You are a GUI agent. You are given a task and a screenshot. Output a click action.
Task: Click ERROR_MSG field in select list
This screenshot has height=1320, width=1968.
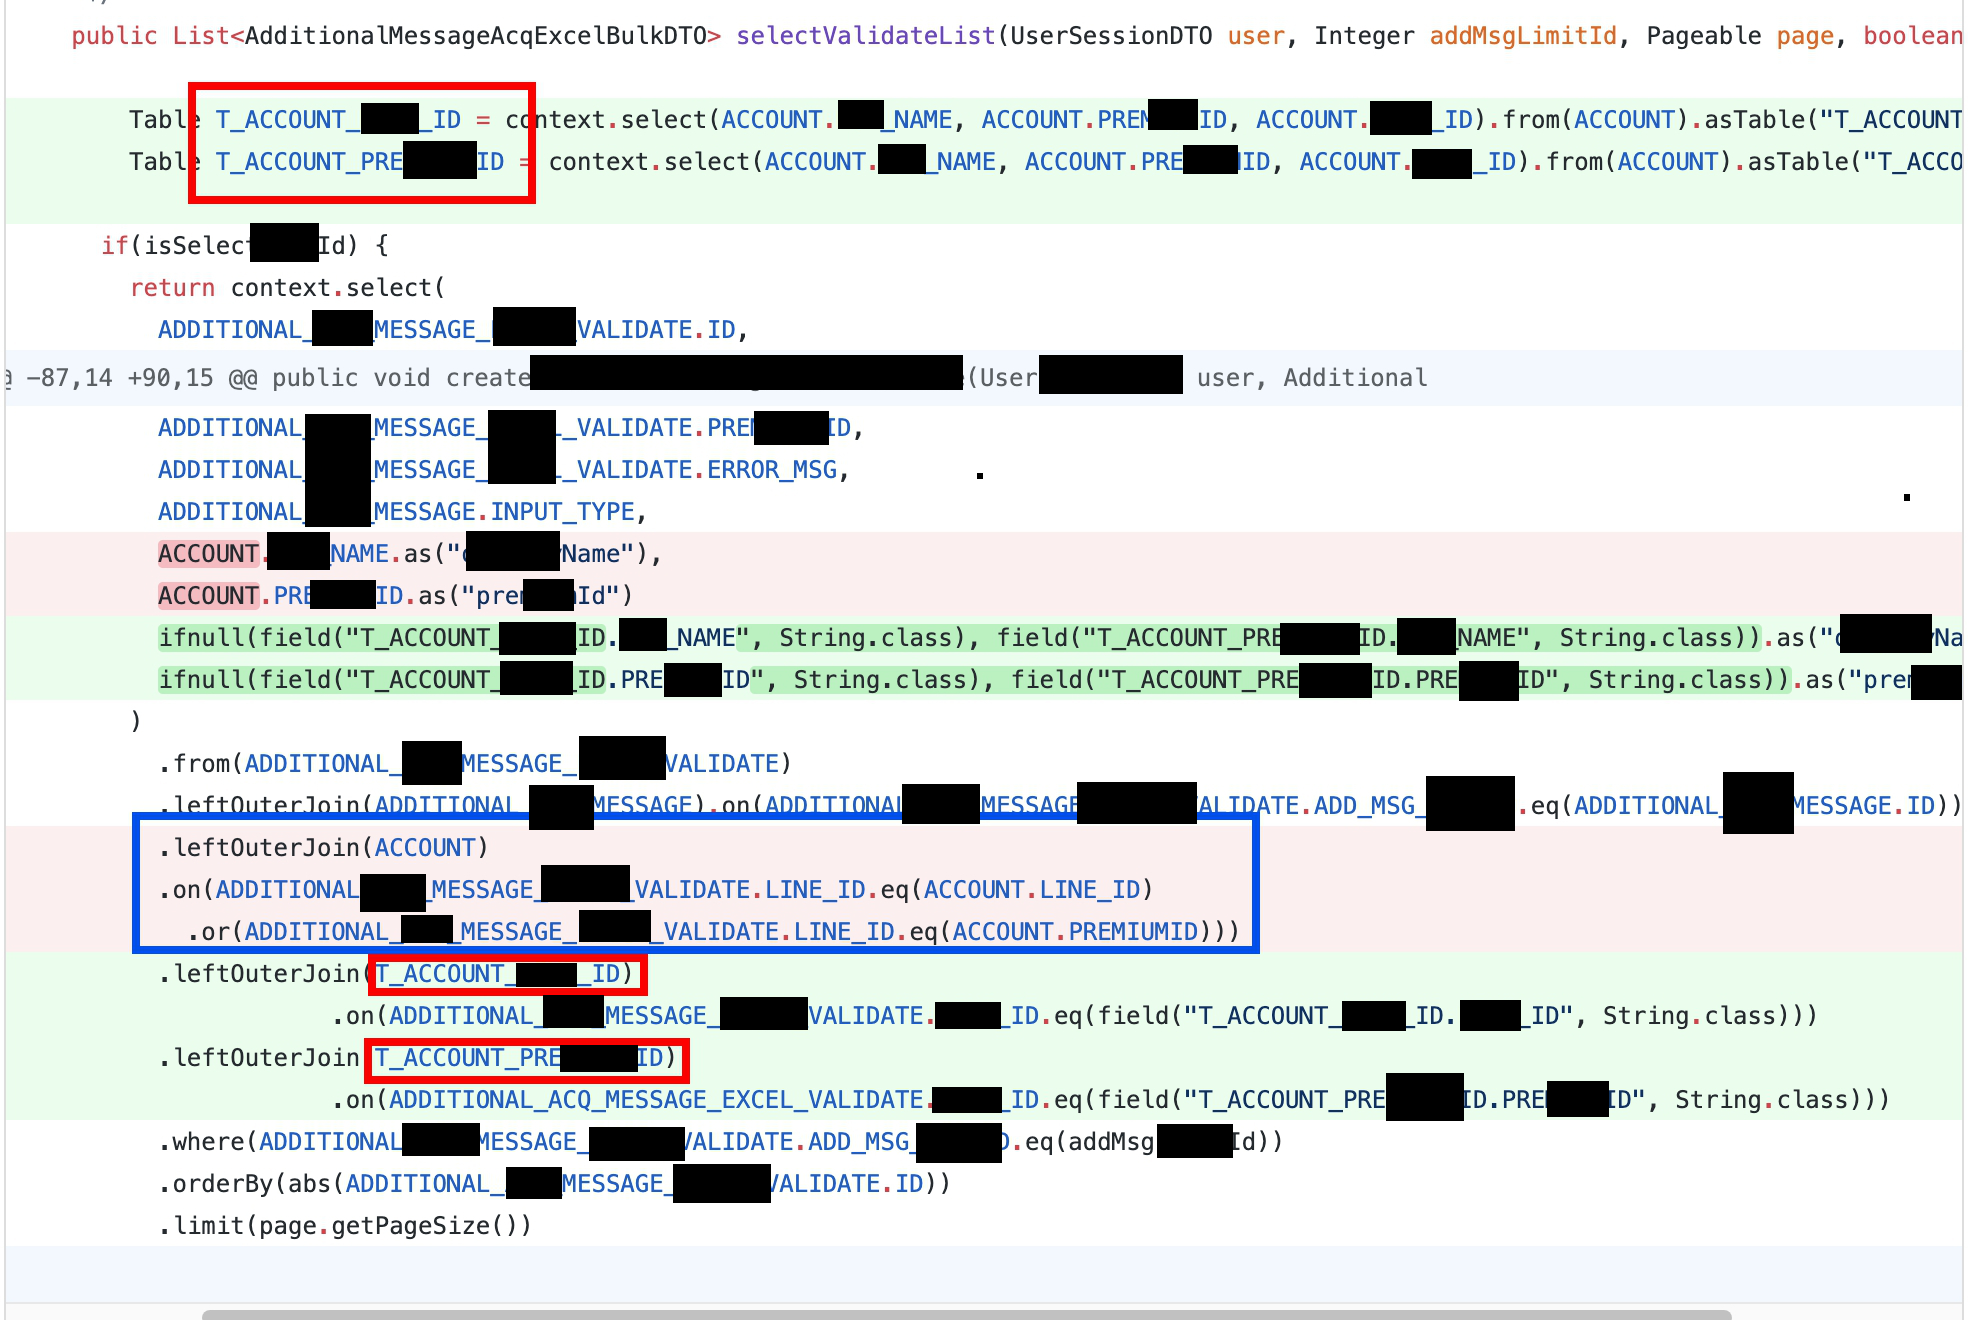click(772, 470)
